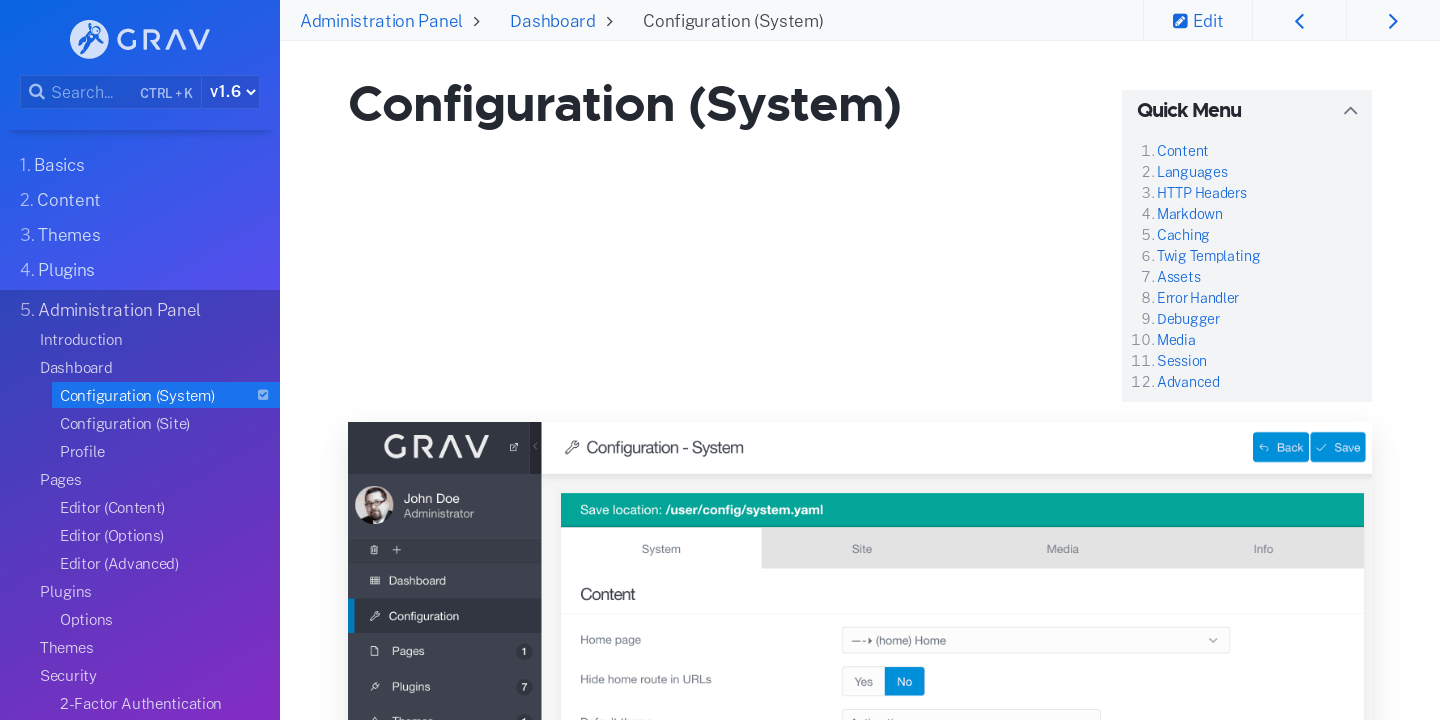Open the v1.6 version dropdown
1440x720 pixels.
(x=231, y=92)
